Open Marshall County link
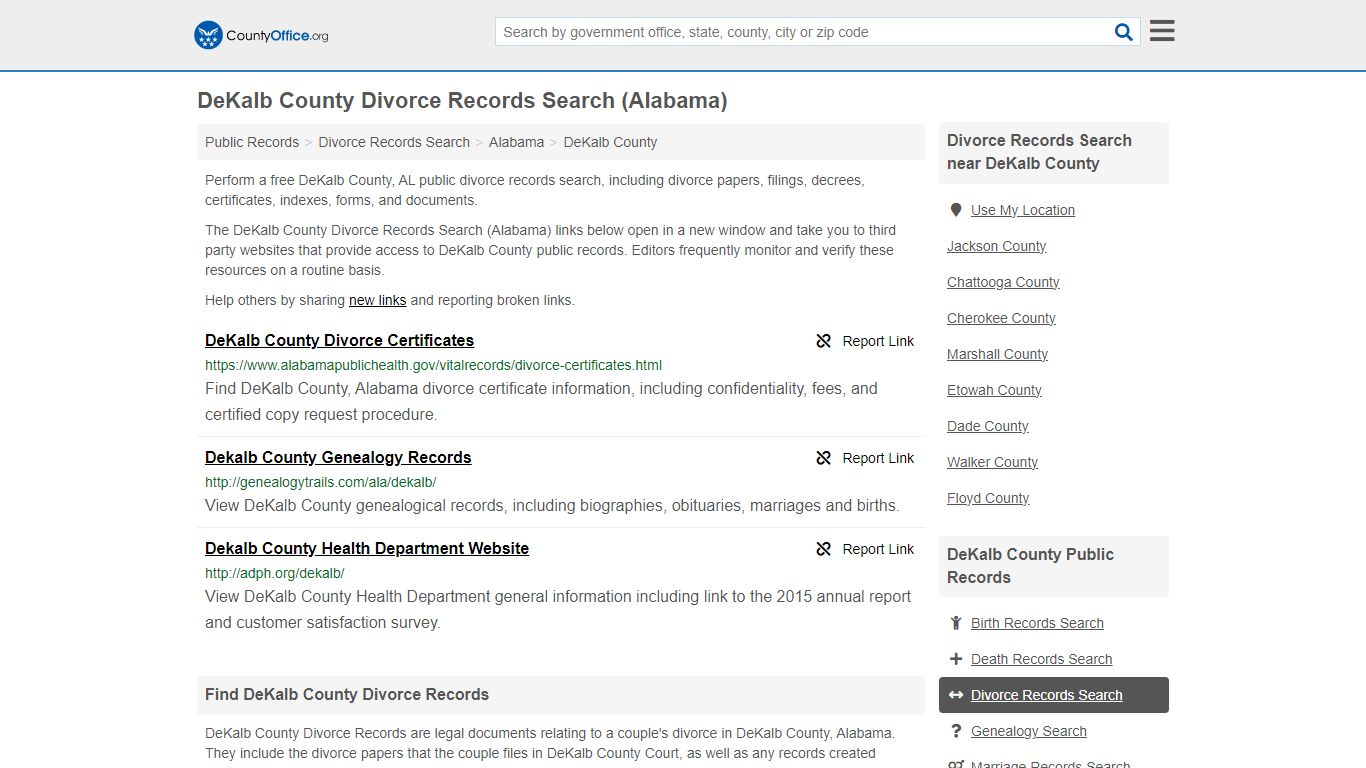Screen dimensions: 1366x768 pyautogui.click(x=997, y=354)
